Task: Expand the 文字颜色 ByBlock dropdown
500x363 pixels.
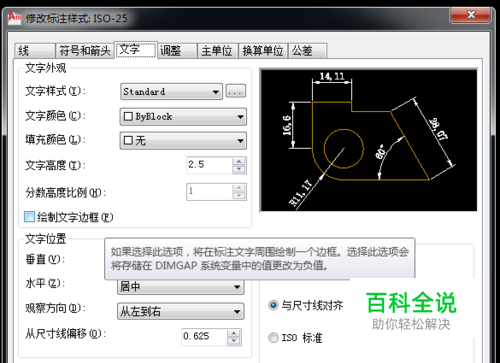Action: pos(183,117)
